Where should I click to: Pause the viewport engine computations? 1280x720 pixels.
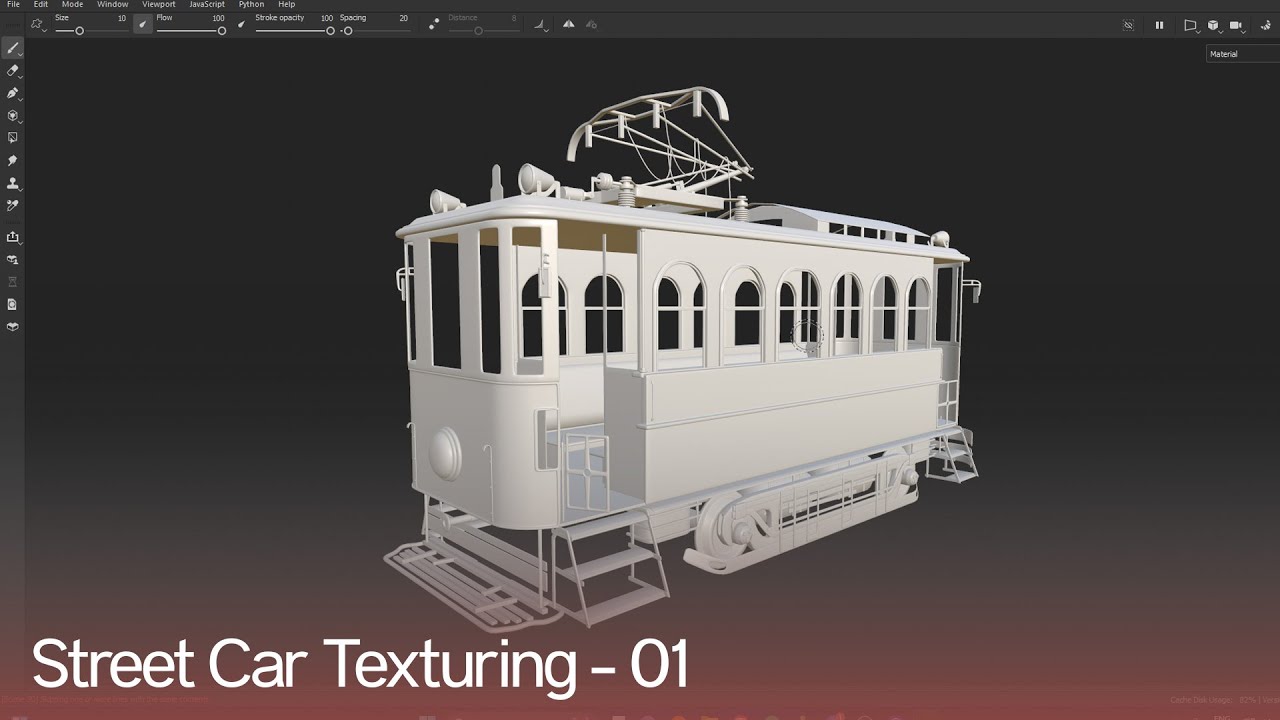click(x=1159, y=25)
